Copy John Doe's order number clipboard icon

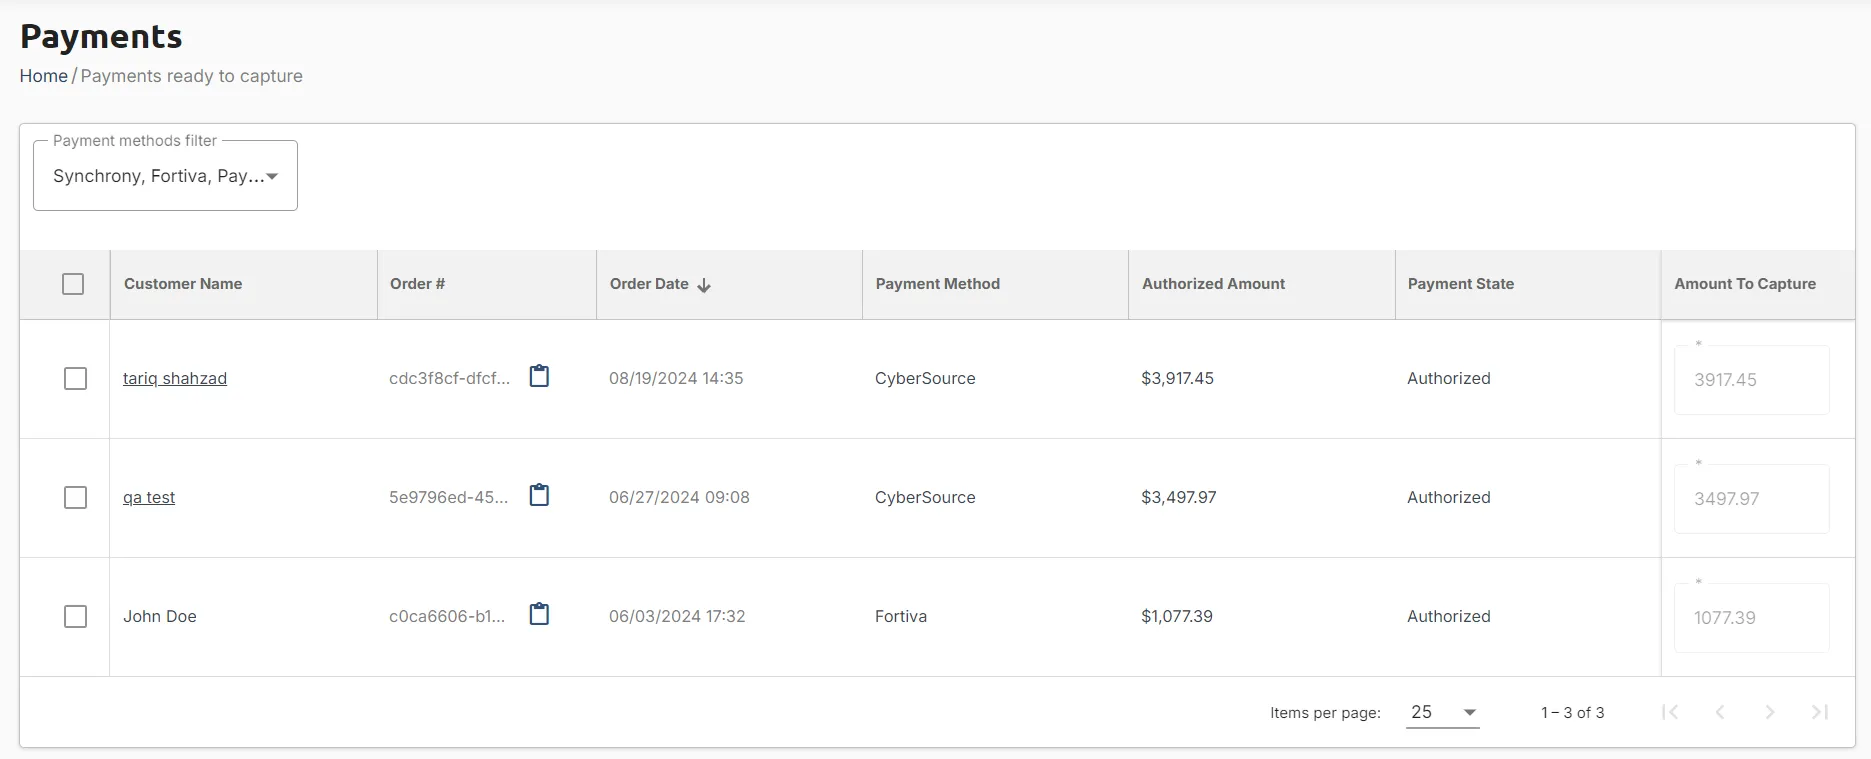point(539,614)
